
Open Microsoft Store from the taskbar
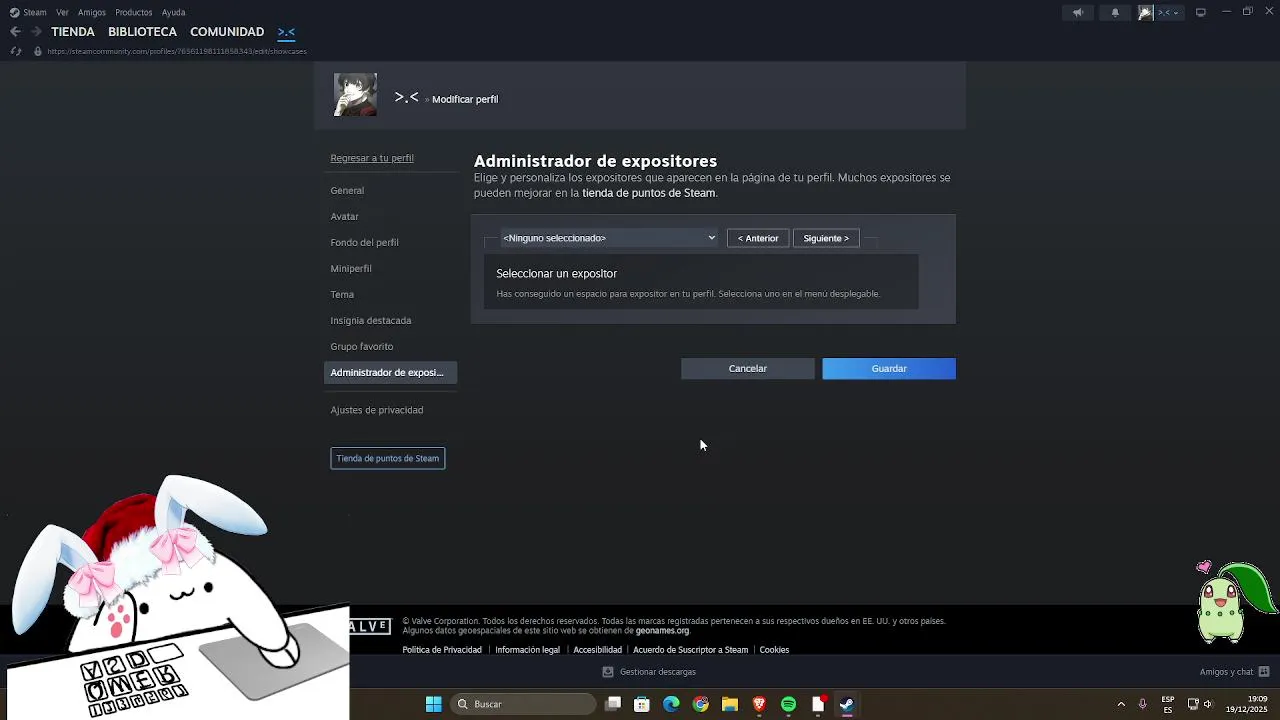[642, 704]
